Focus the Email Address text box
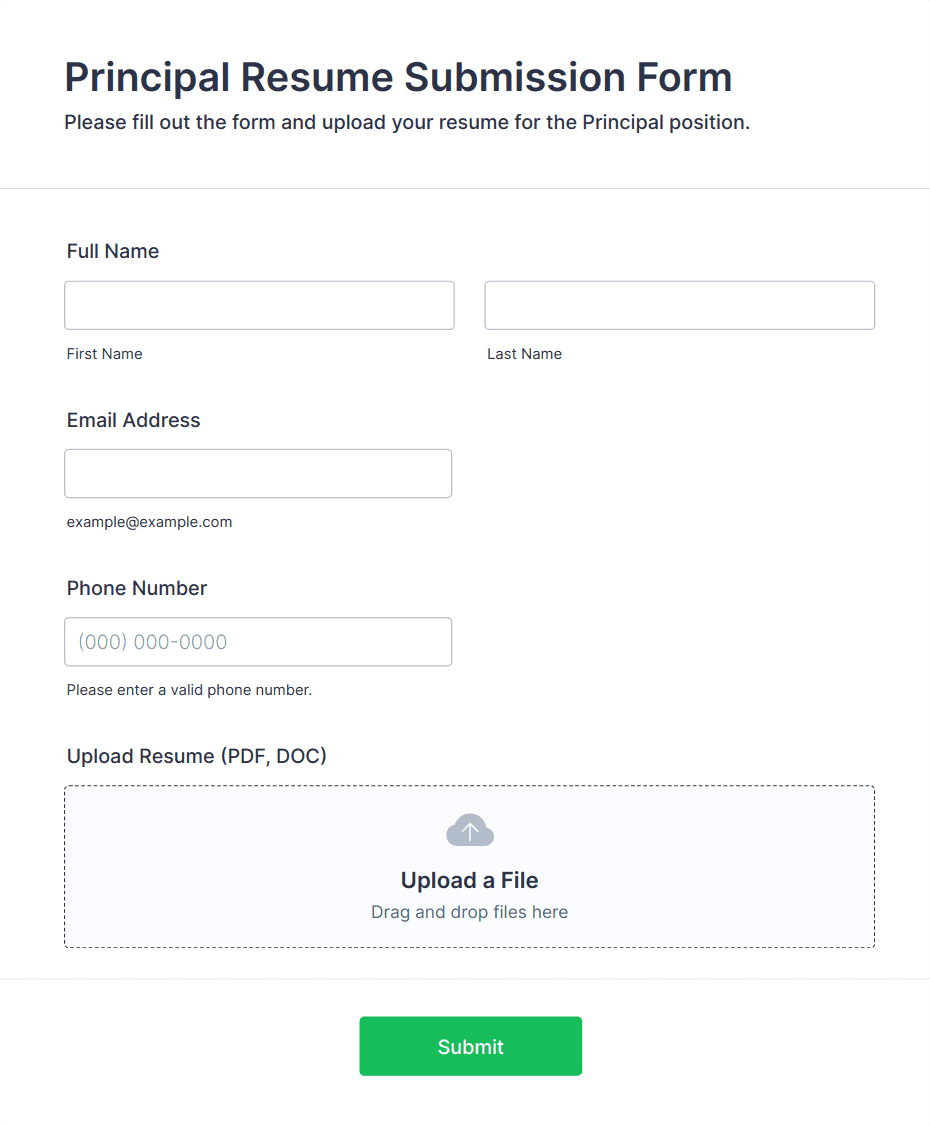 258,473
